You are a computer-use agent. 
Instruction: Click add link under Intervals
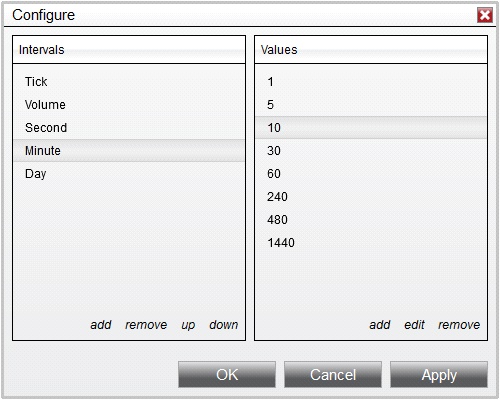tap(101, 325)
